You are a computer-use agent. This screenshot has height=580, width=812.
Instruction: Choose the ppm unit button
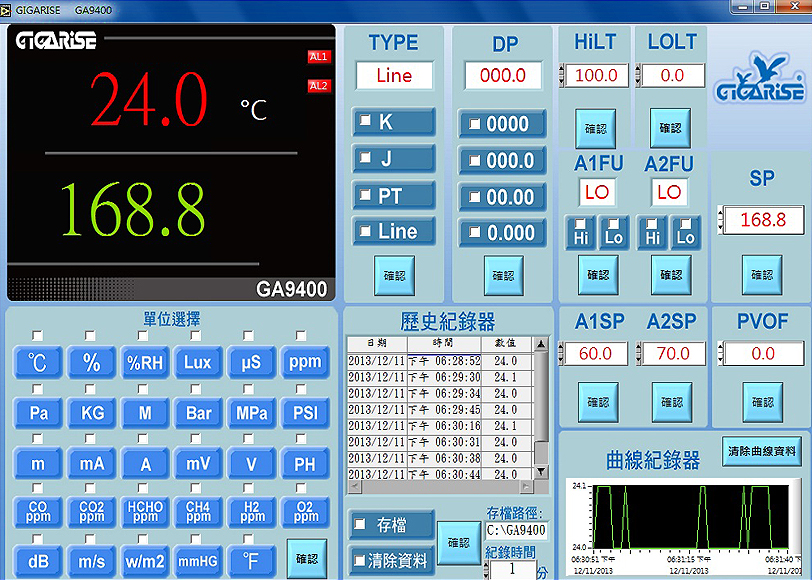pos(305,362)
